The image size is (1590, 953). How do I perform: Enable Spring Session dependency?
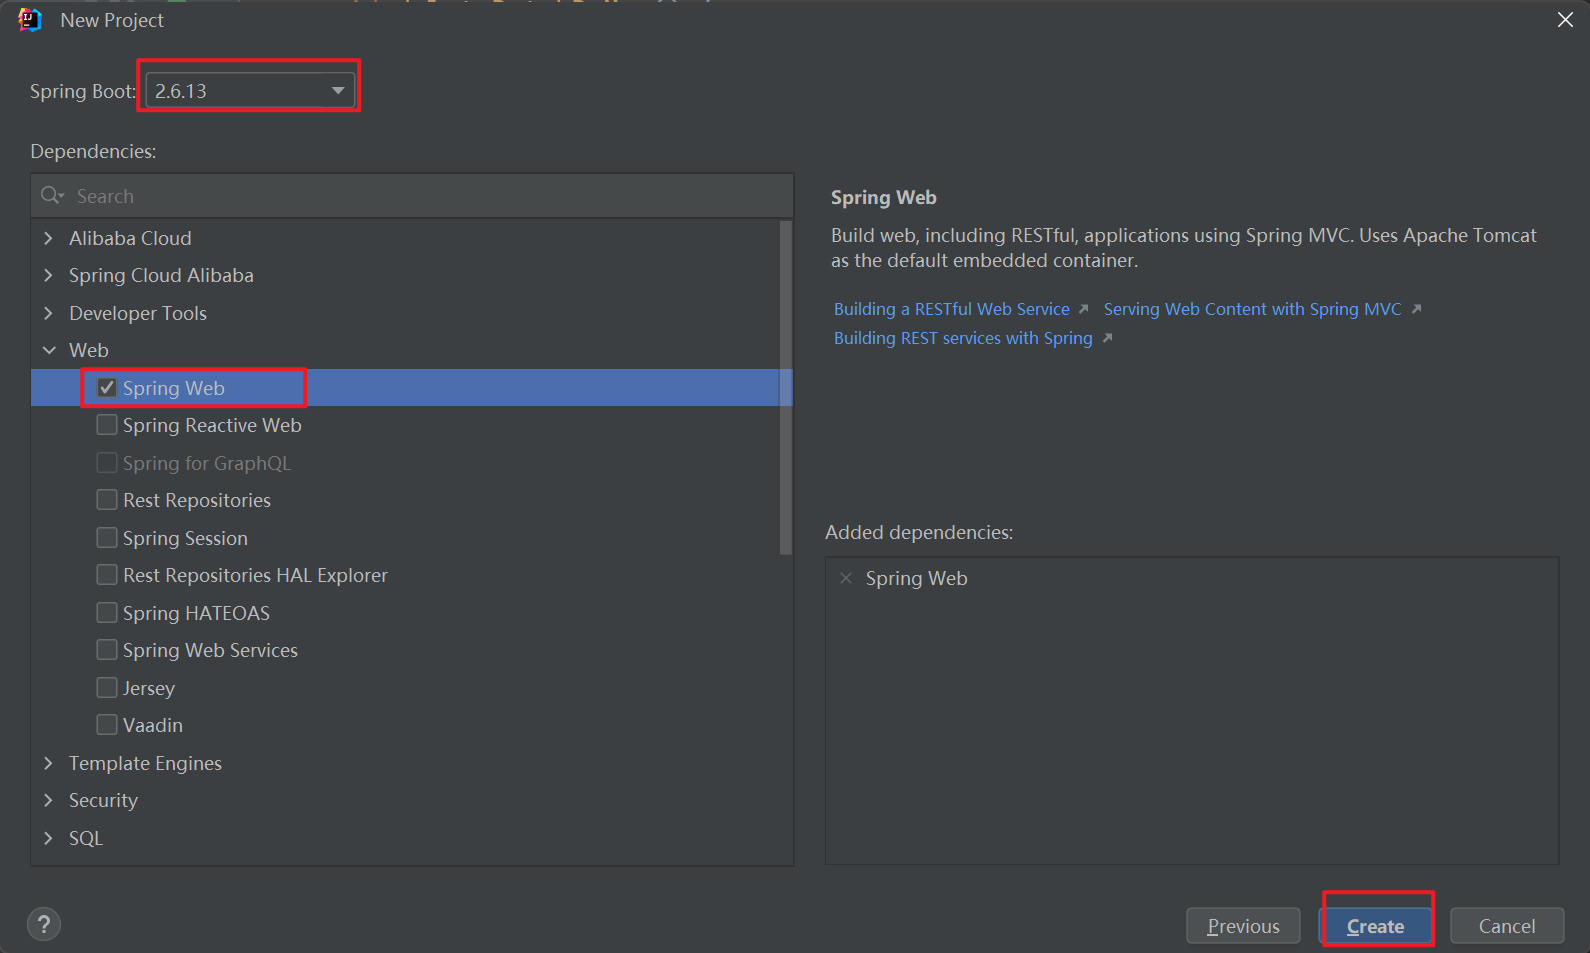pyautogui.click(x=107, y=538)
